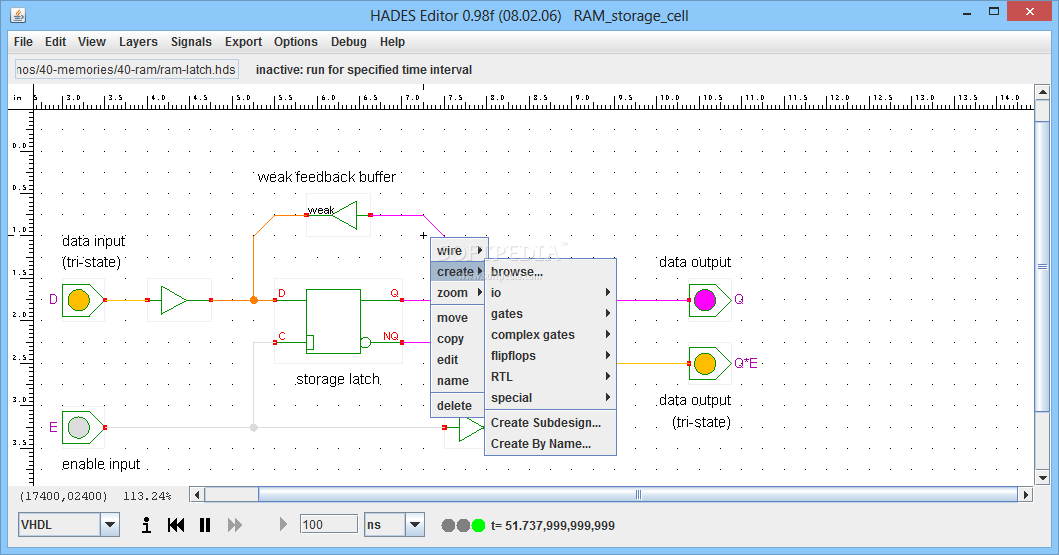Screen dimensions: 1059x555
Task: Select Create Subdesign... option
Action: [x=550, y=422]
